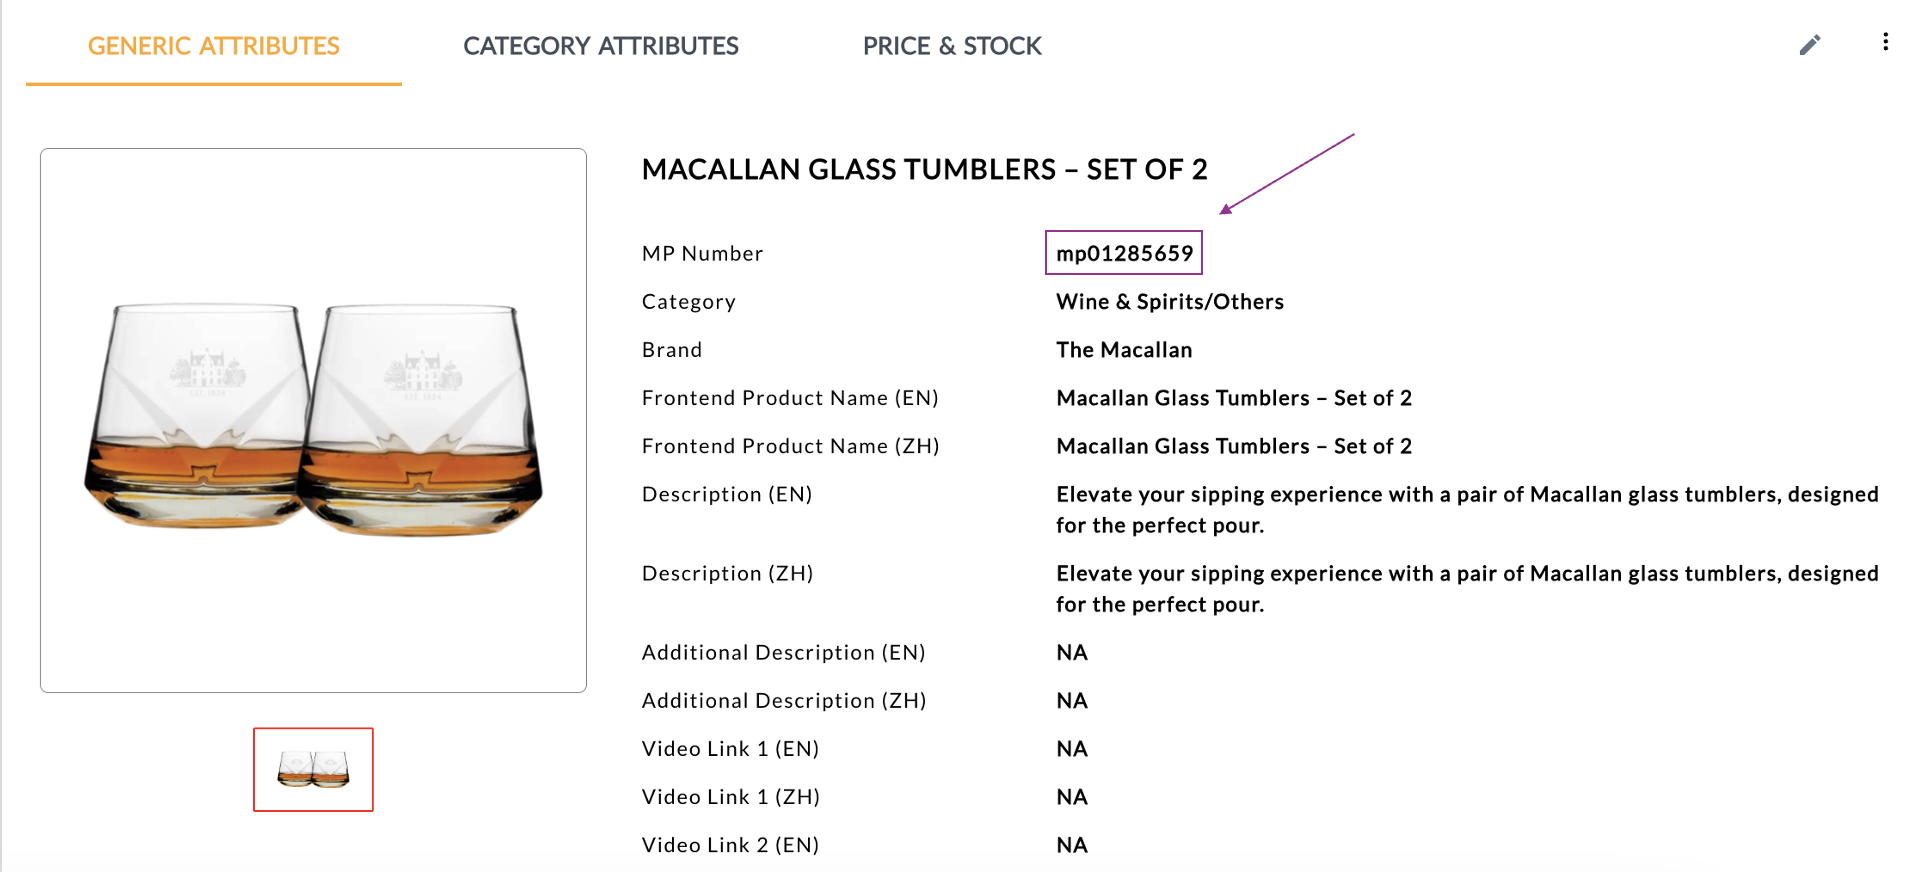1920x872 pixels.
Task: Click the Description (ZH) text
Action: (x=1466, y=588)
